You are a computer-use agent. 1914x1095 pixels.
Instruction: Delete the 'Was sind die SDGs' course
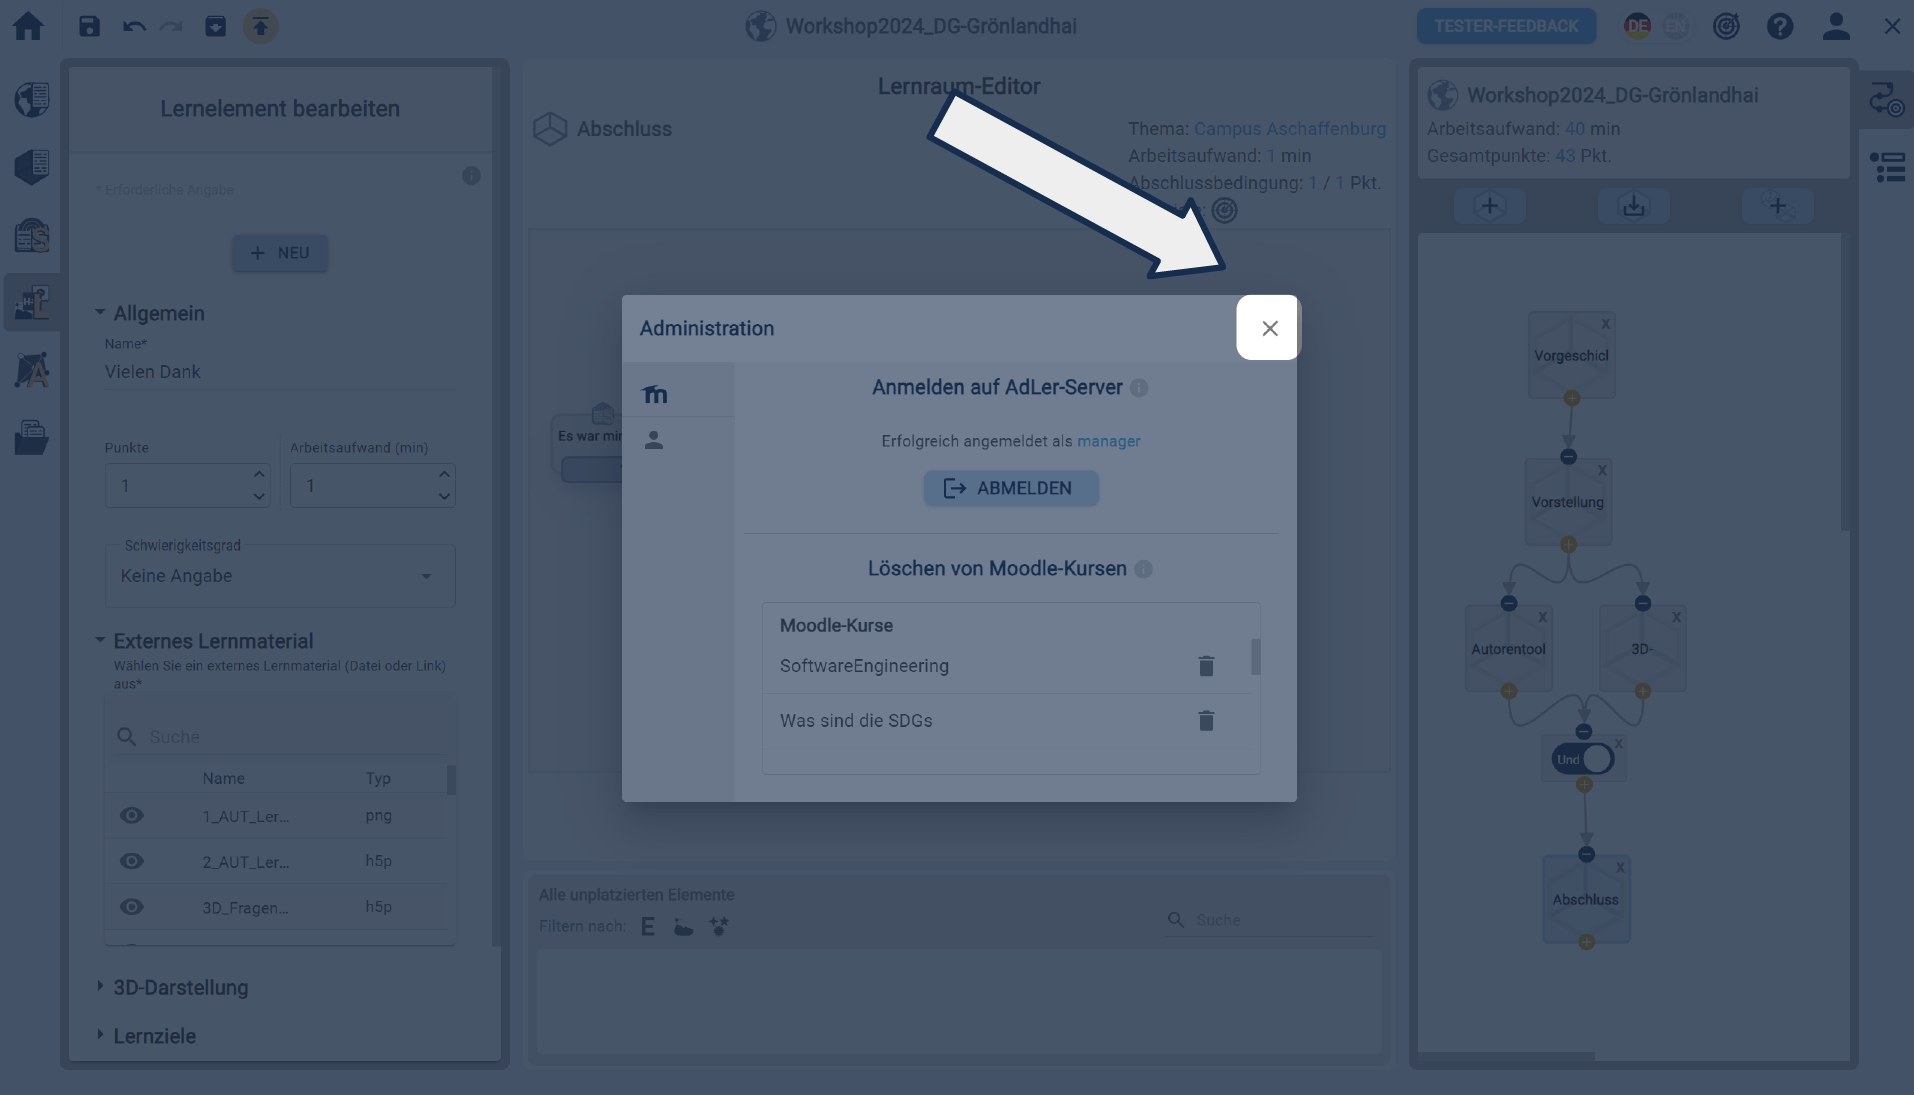point(1206,721)
